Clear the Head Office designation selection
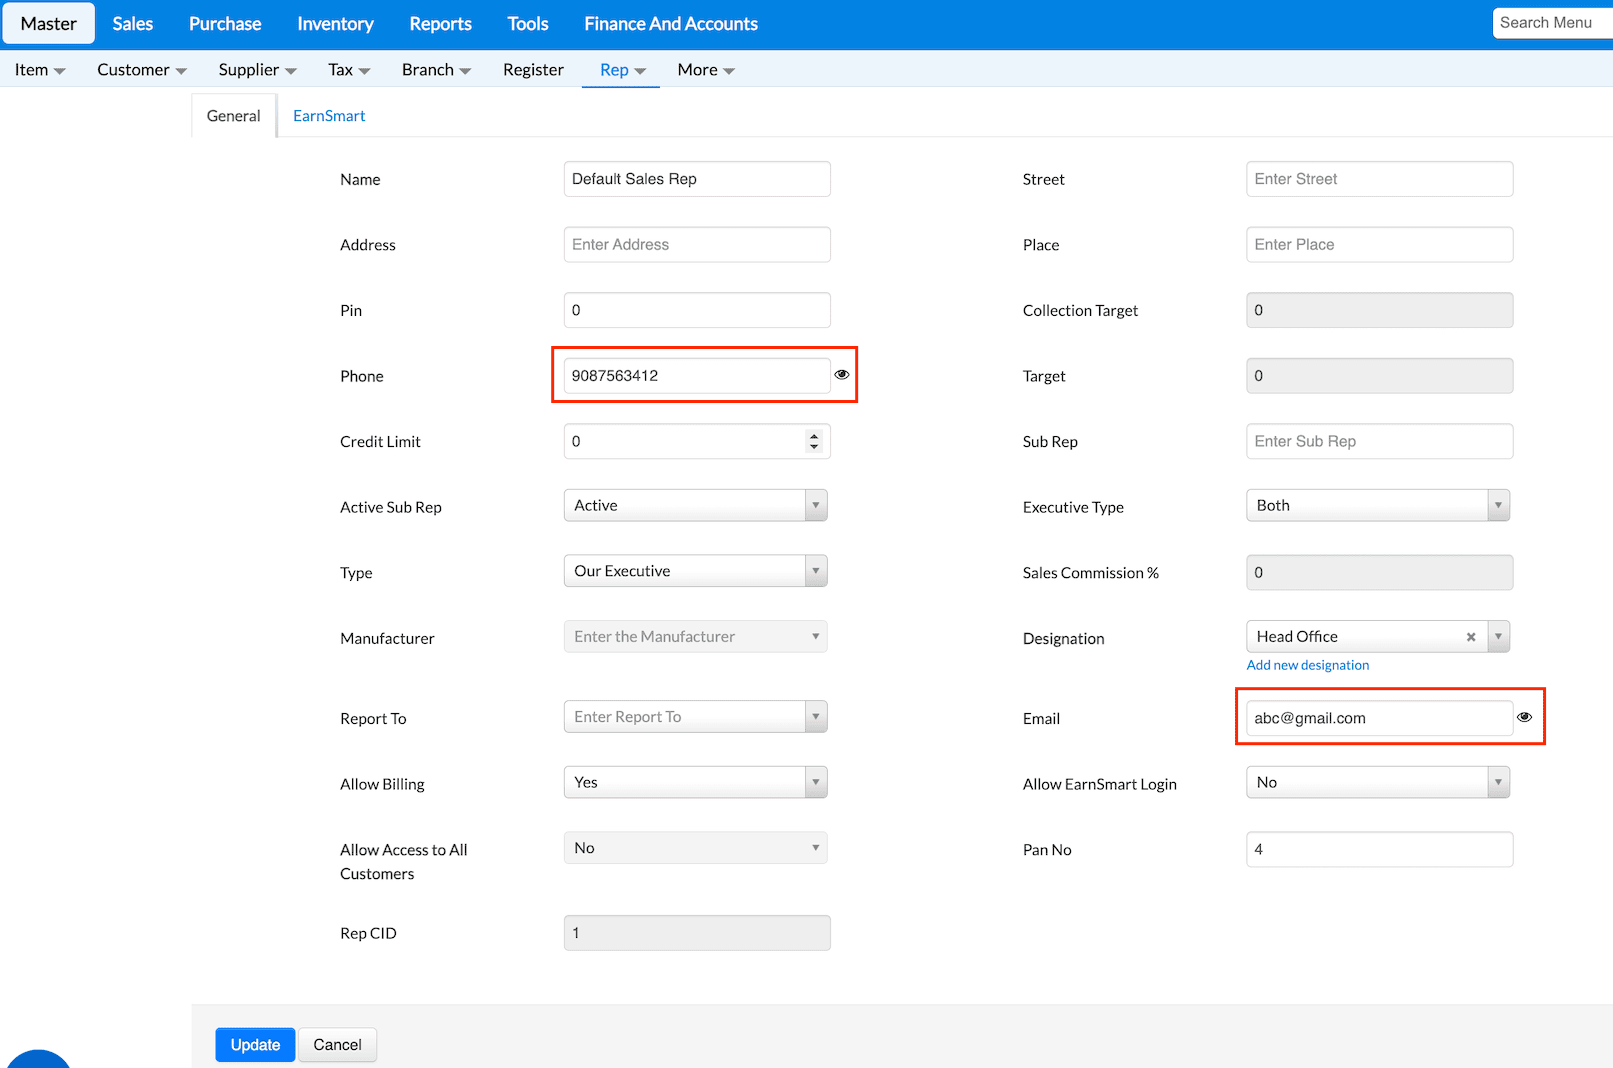 1470,637
